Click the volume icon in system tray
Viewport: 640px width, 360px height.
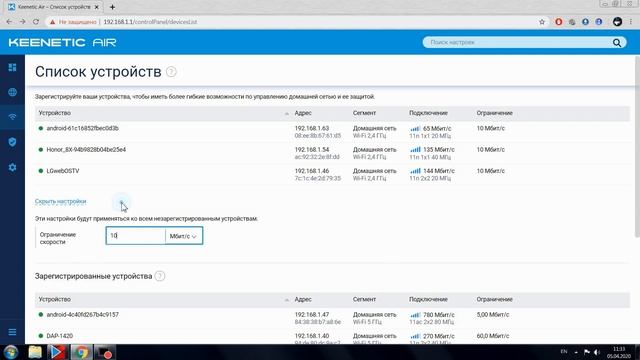tap(597, 352)
